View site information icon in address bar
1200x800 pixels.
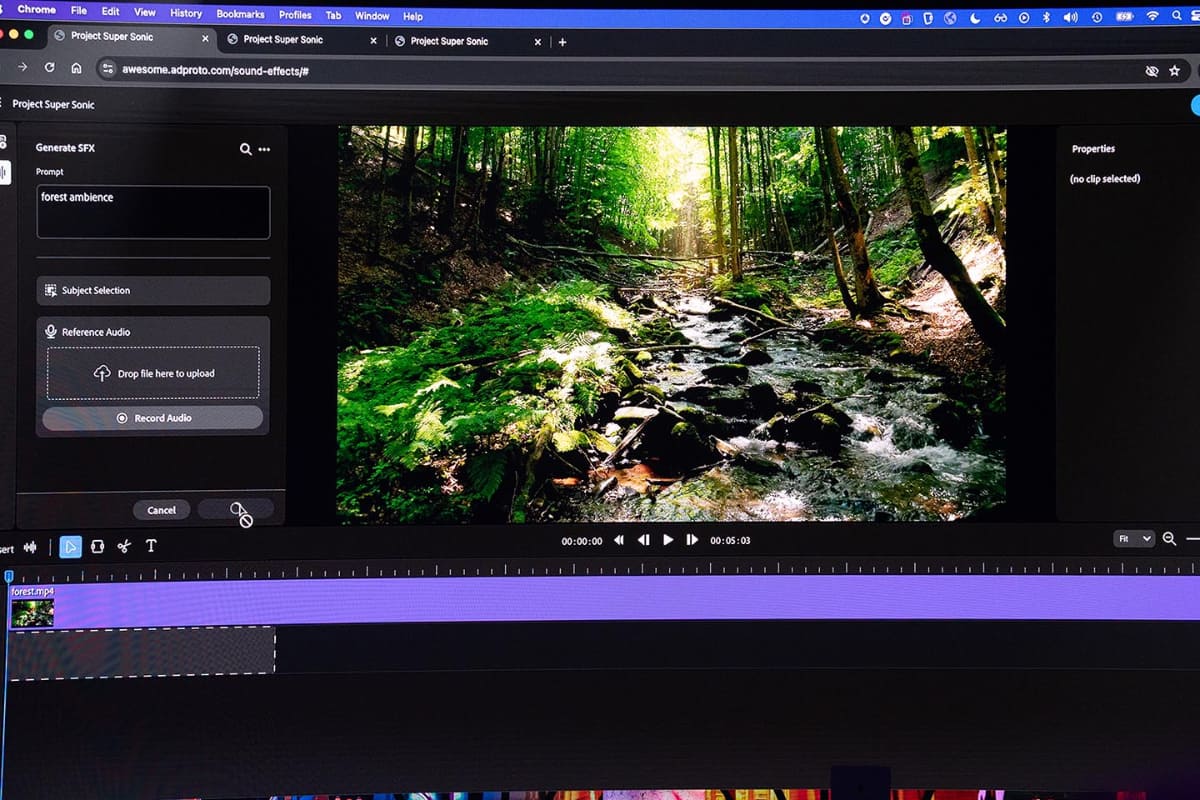pos(108,69)
